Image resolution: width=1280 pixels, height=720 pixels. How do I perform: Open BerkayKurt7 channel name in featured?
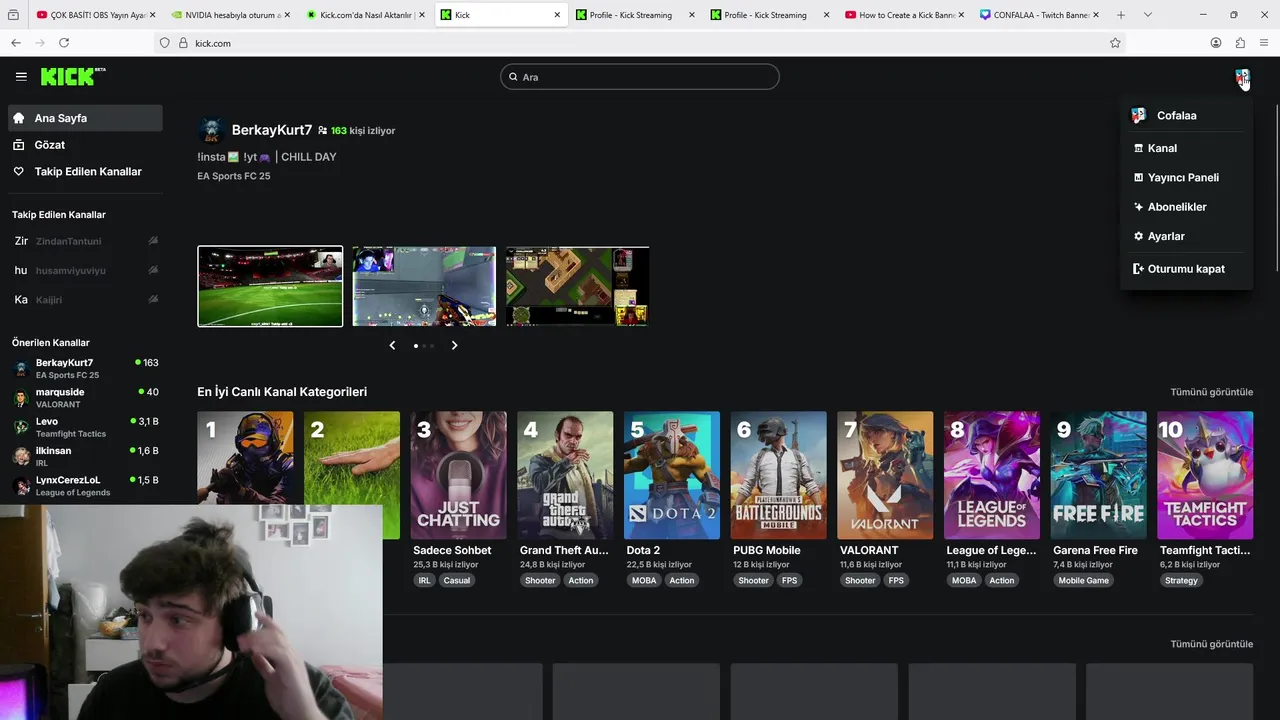272,130
